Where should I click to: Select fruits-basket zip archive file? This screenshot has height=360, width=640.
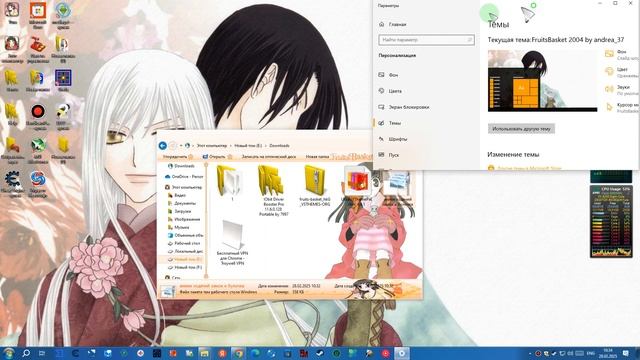click(x=315, y=186)
